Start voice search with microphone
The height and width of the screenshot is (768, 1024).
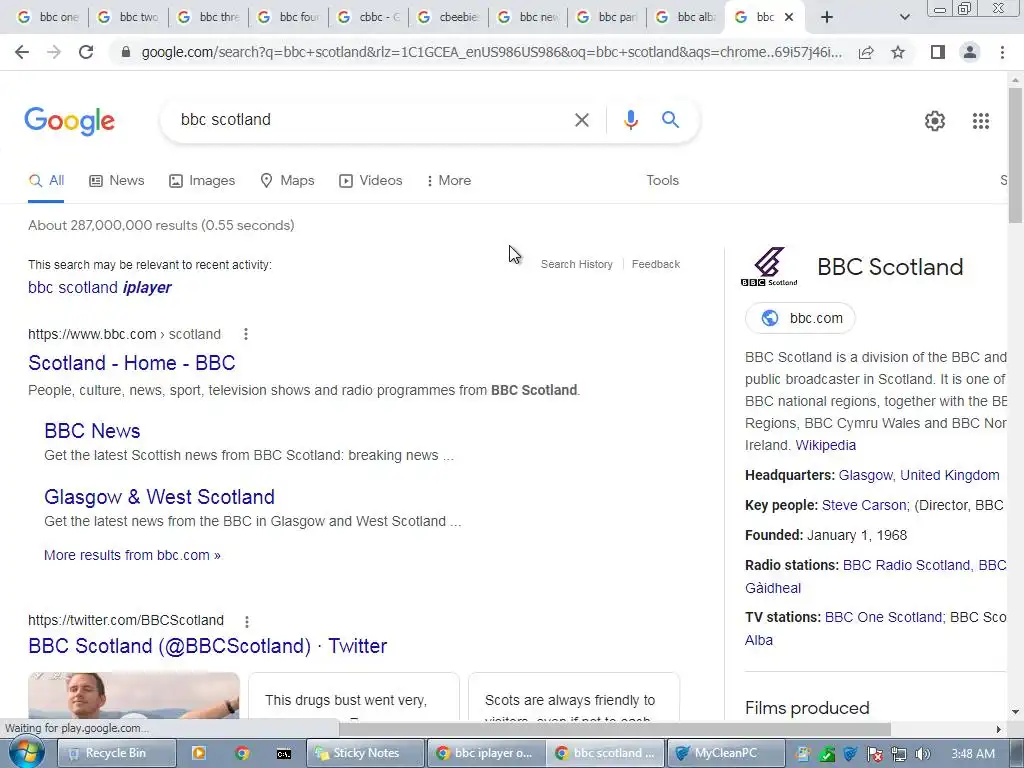click(630, 120)
